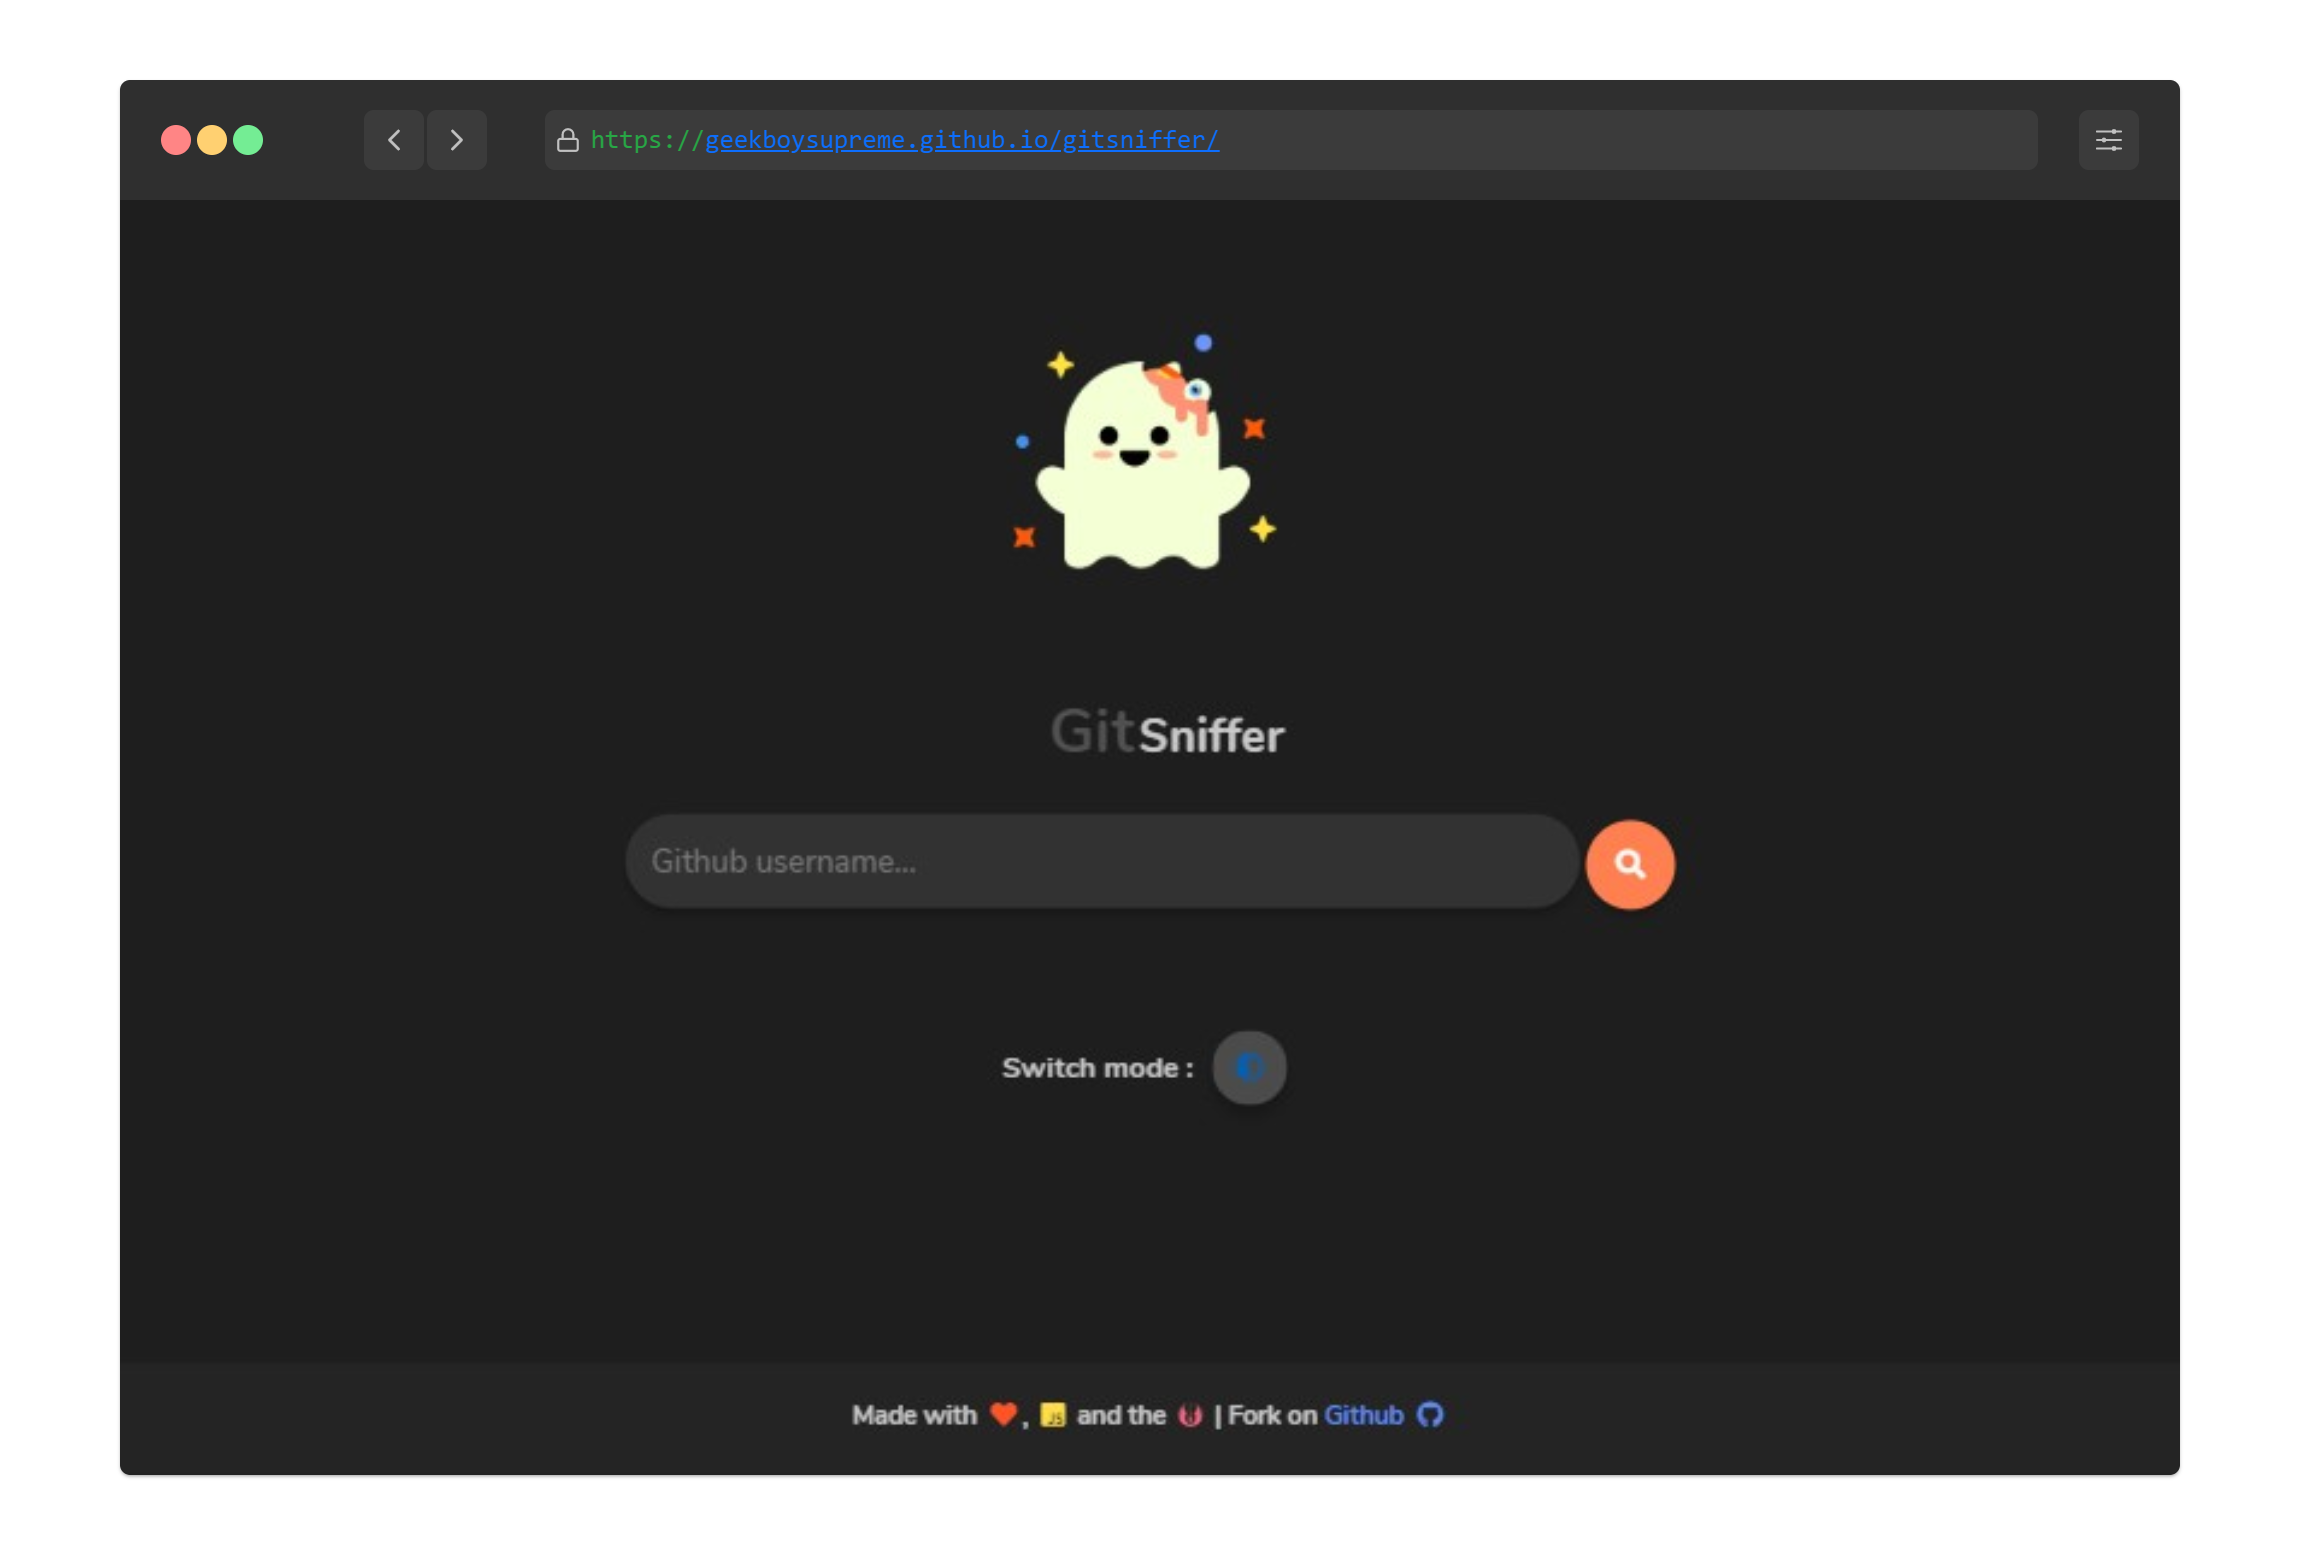Click the GitHub octocat icon in footer
The image size is (2300, 1555).
tap(1430, 1415)
